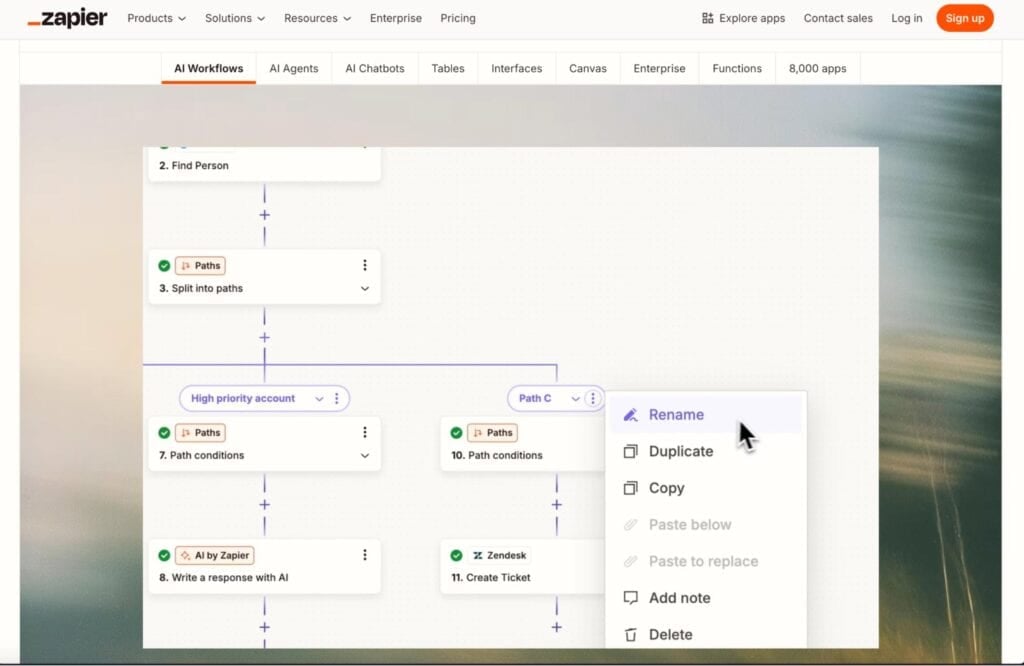Click green check on AI by Zapier step

(x=164, y=556)
